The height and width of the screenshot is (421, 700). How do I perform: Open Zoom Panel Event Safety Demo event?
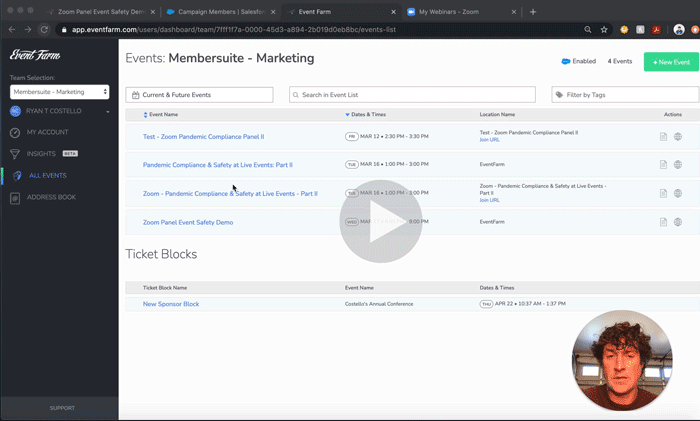pyautogui.click(x=188, y=222)
